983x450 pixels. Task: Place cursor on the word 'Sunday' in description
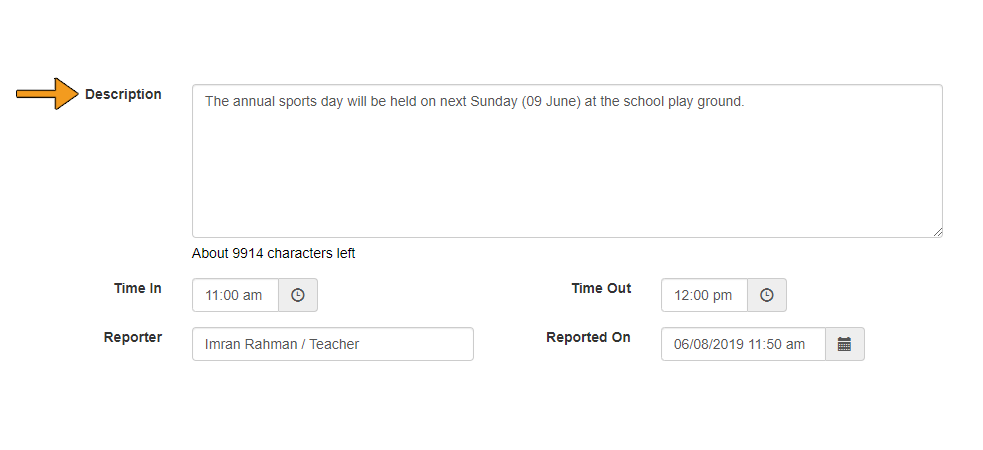[x=493, y=102]
